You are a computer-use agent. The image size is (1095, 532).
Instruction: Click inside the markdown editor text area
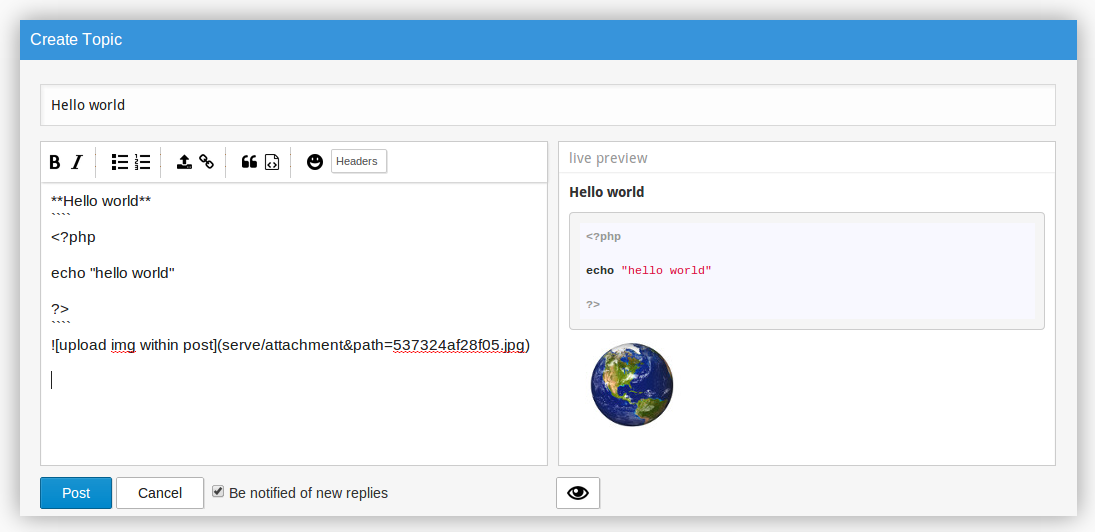(294, 324)
